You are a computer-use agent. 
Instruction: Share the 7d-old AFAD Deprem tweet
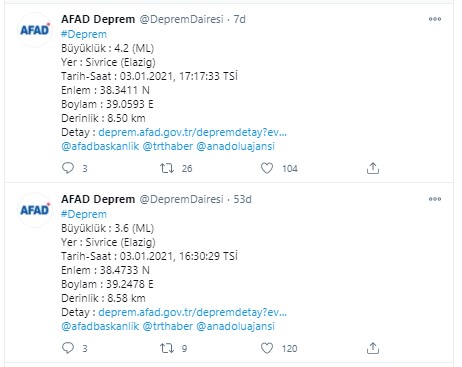pyautogui.click(x=373, y=168)
